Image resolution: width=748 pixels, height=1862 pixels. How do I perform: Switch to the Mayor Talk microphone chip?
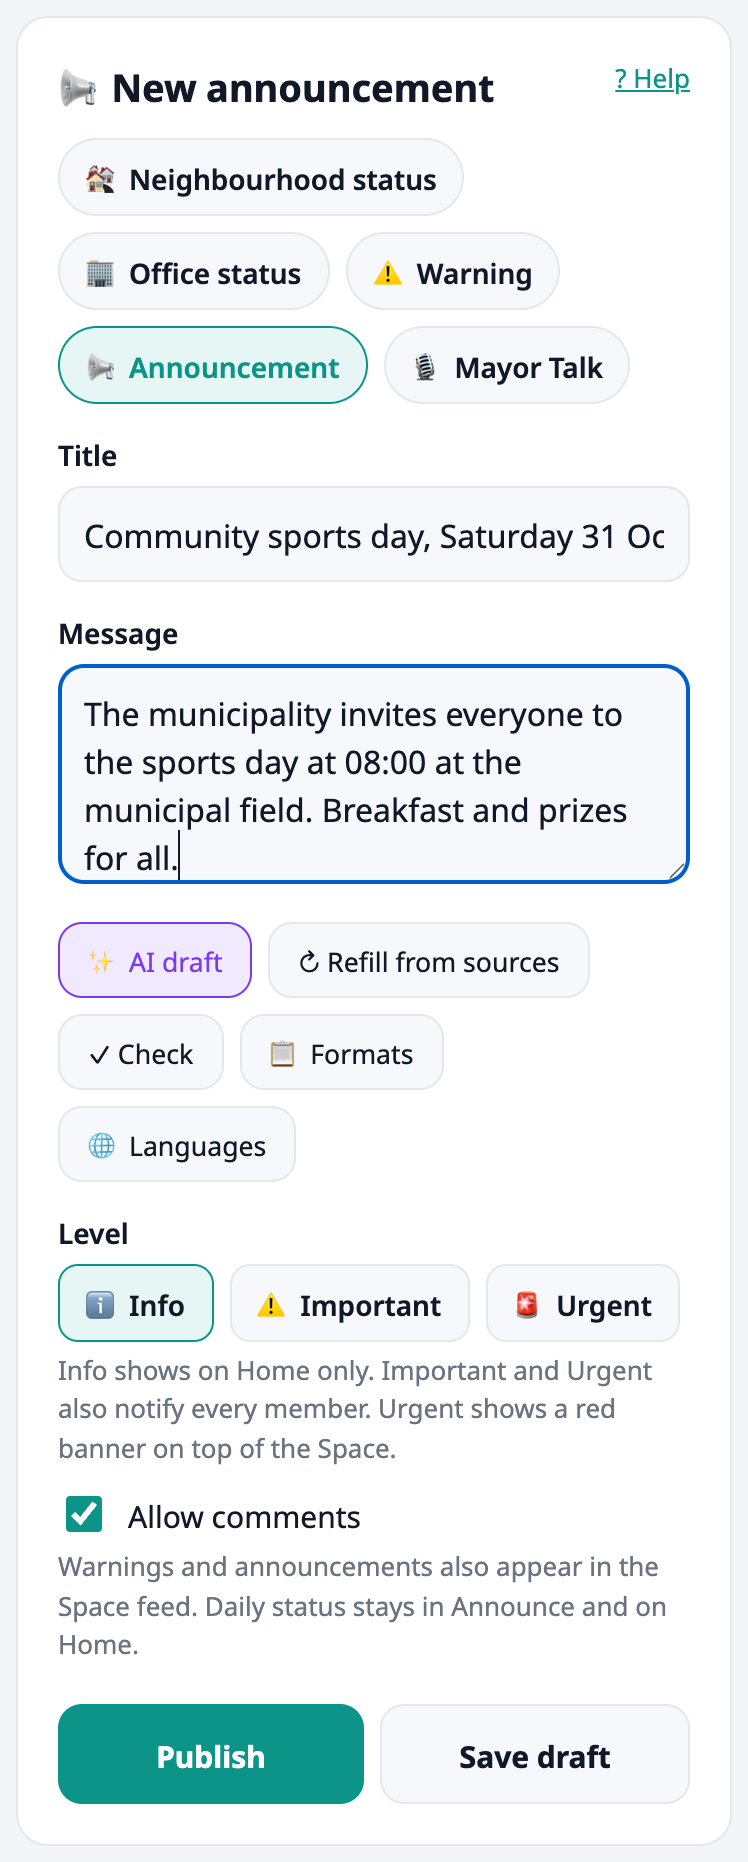point(507,366)
